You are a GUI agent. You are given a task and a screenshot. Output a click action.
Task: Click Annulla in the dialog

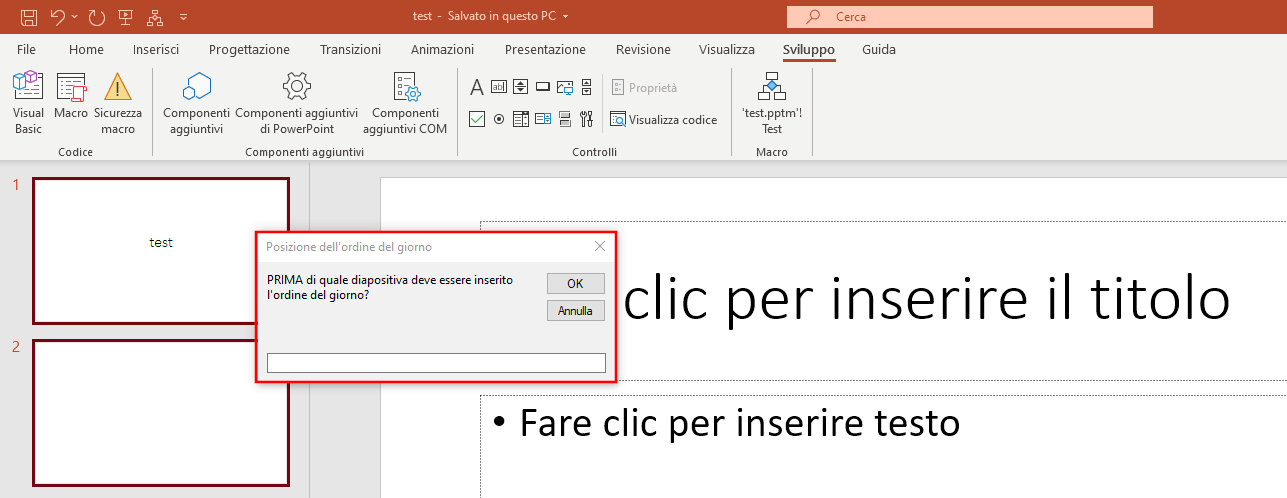point(576,311)
